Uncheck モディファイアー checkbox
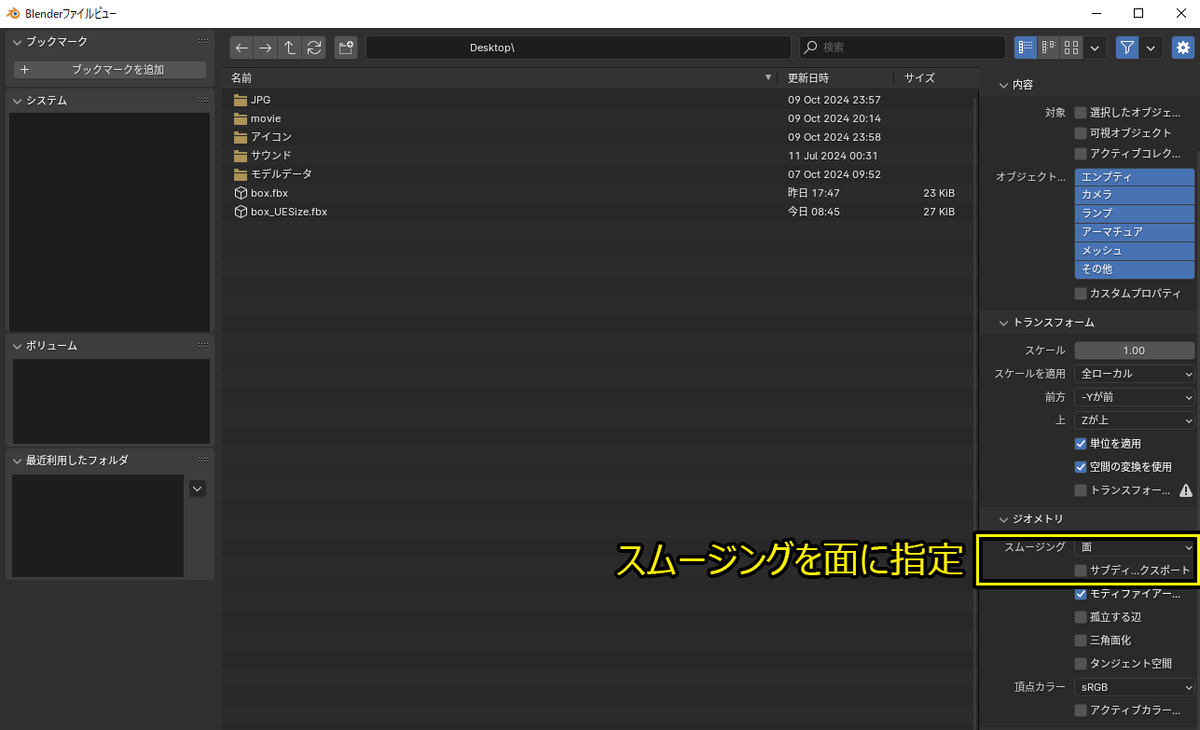 (x=1080, y=594)
